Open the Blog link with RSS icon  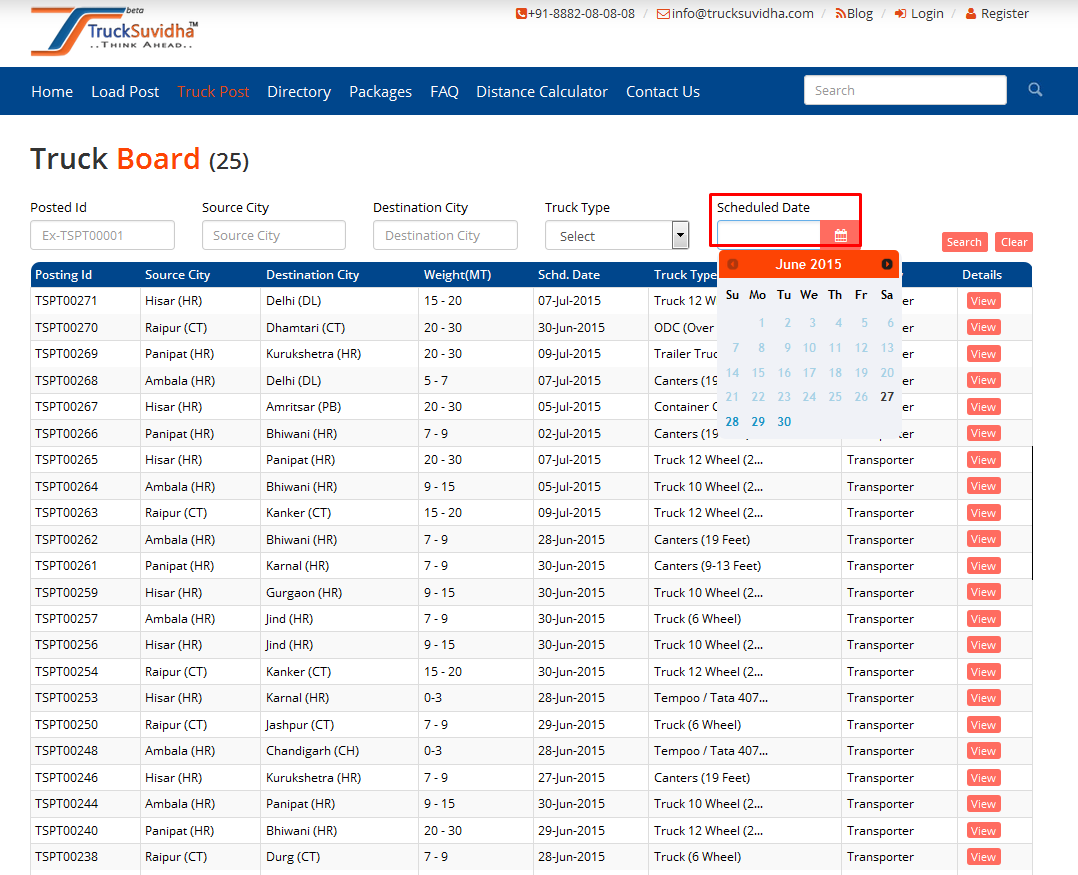pos(853,13)
